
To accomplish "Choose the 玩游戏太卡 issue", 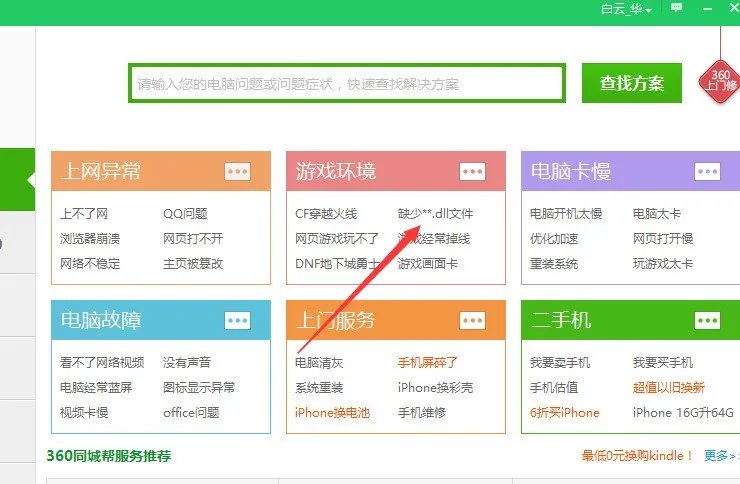I will 663,264.
